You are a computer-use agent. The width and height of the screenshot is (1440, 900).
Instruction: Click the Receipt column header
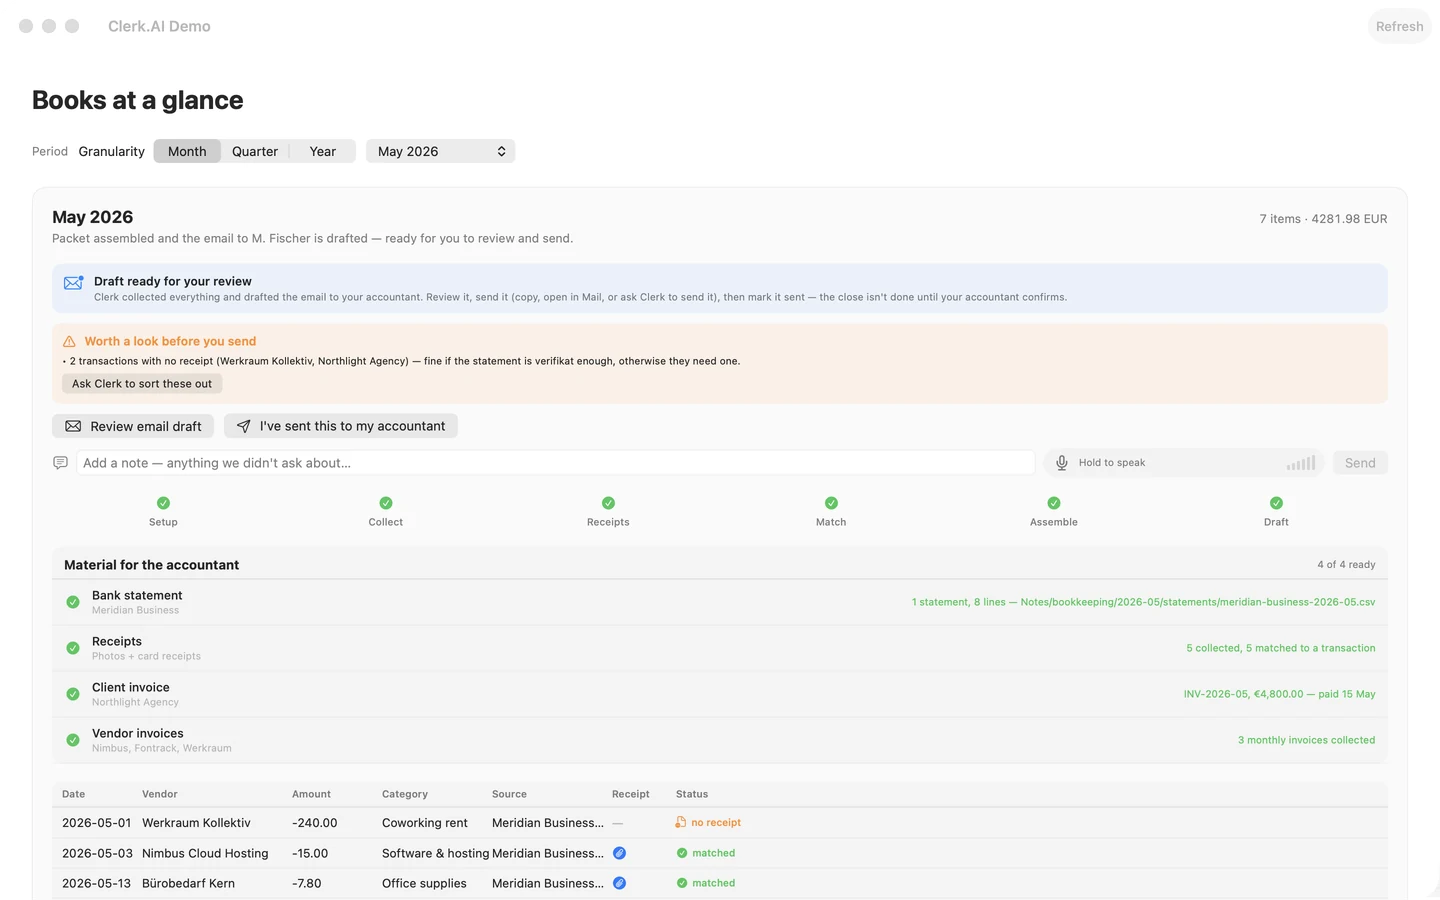pos(630,794)
